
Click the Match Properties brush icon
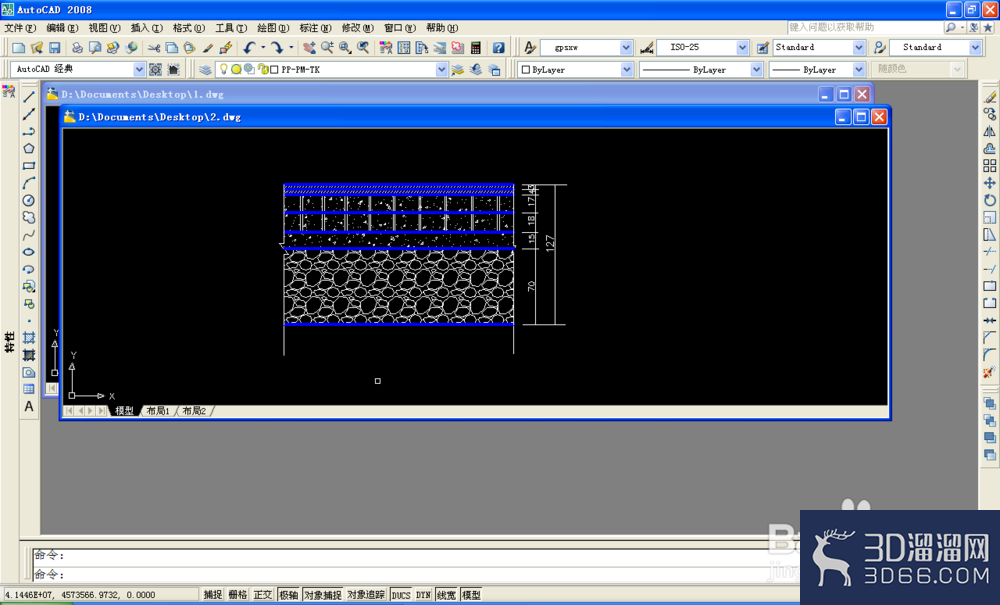click(x=208, y=48)
